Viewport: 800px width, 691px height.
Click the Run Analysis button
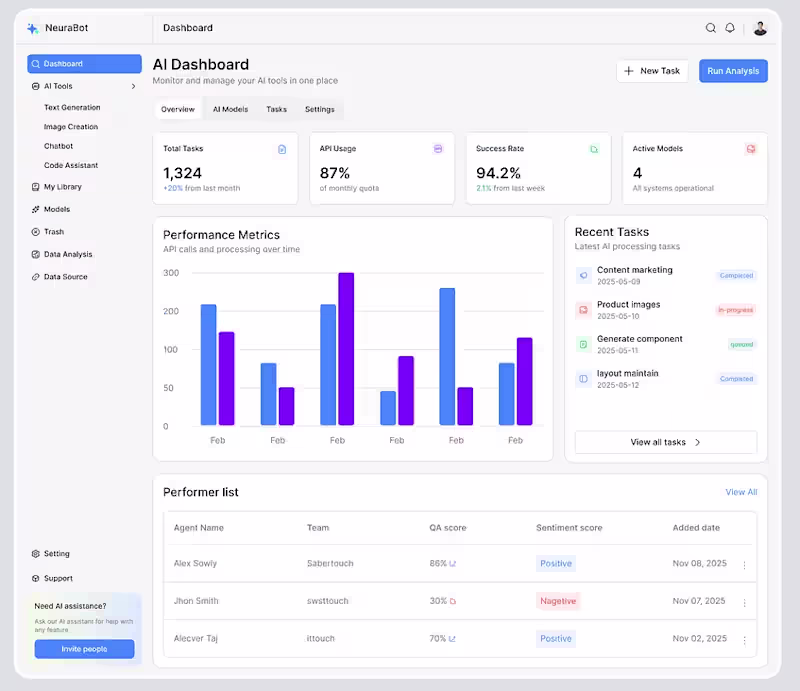(x=733, y=71)
